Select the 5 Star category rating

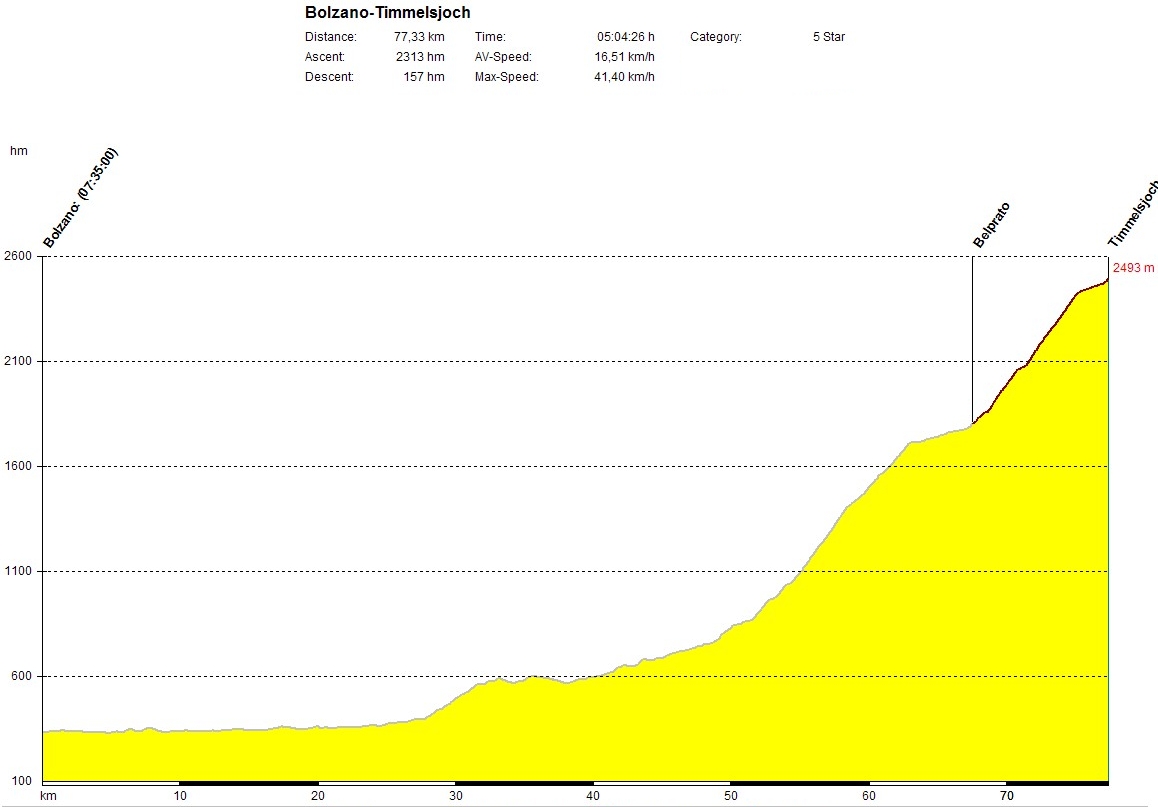(829, 37)
